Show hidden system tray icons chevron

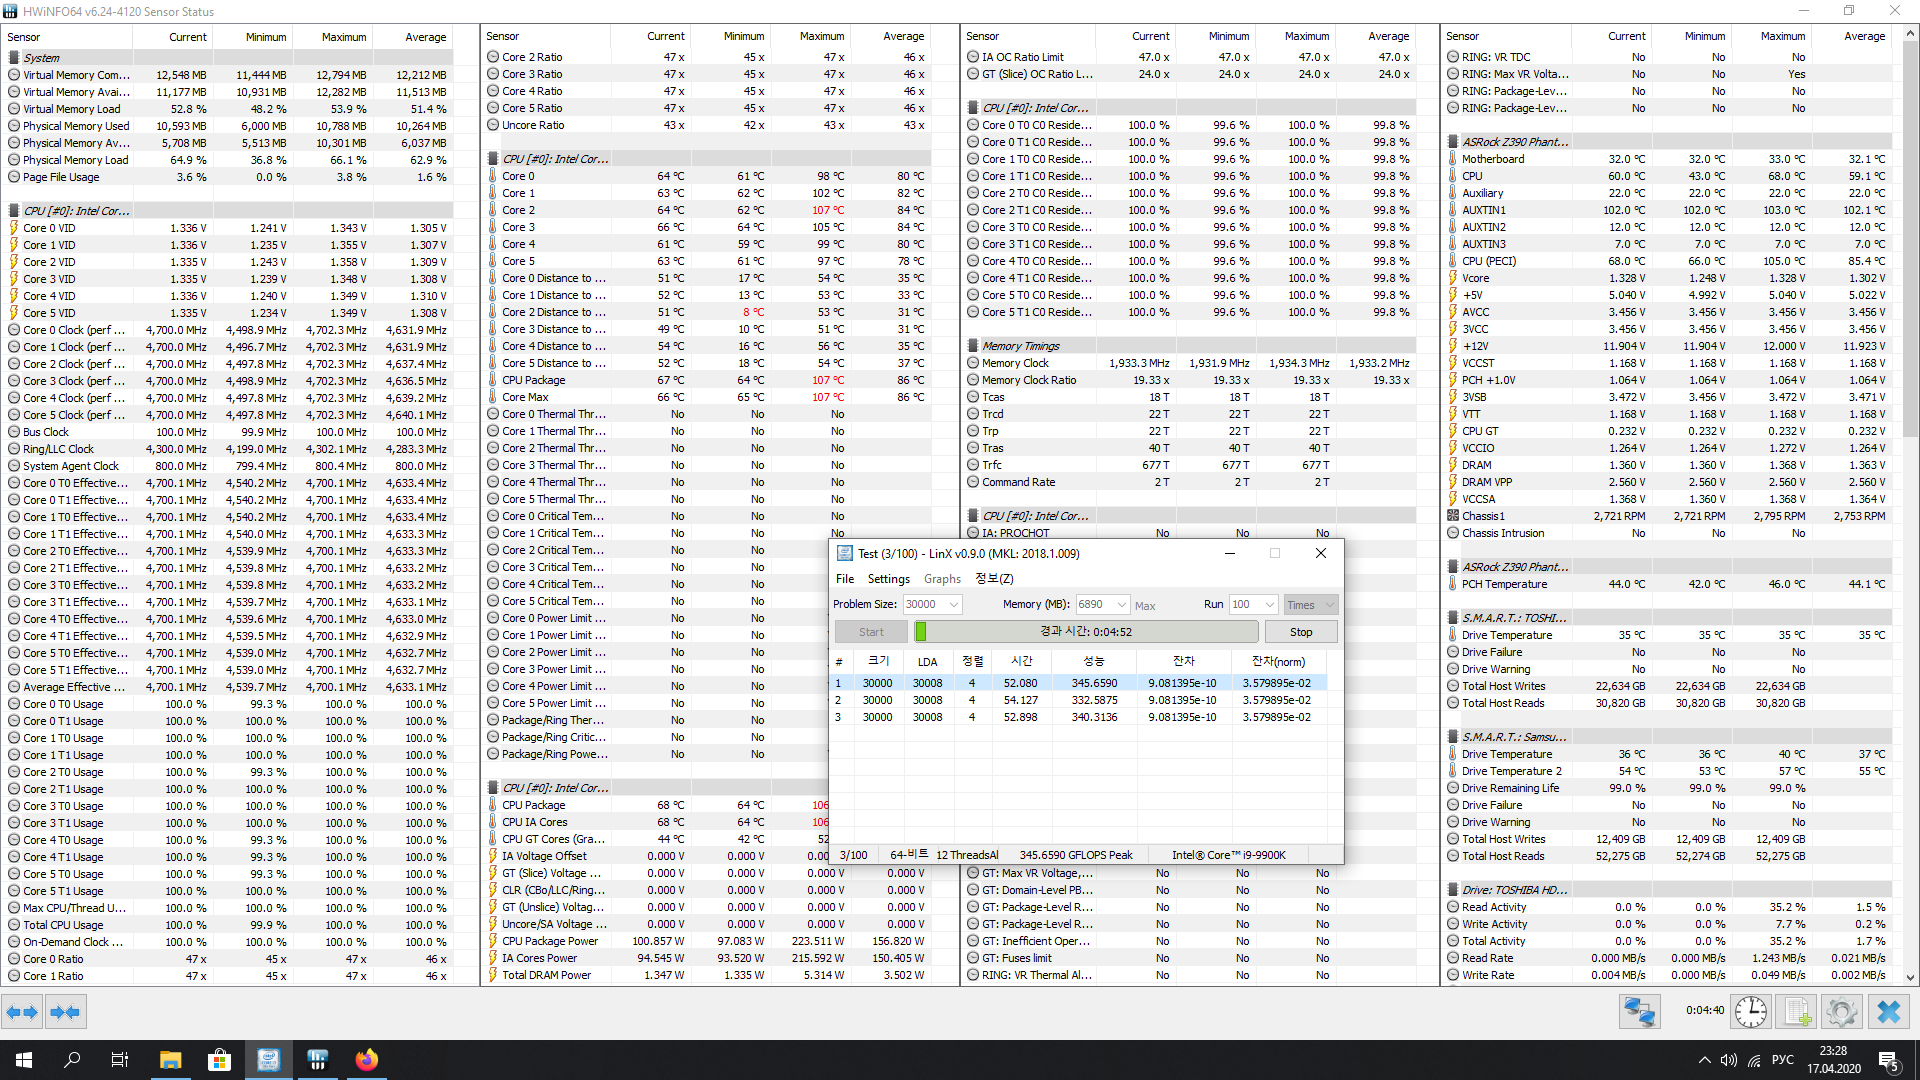[1704, 1060]
